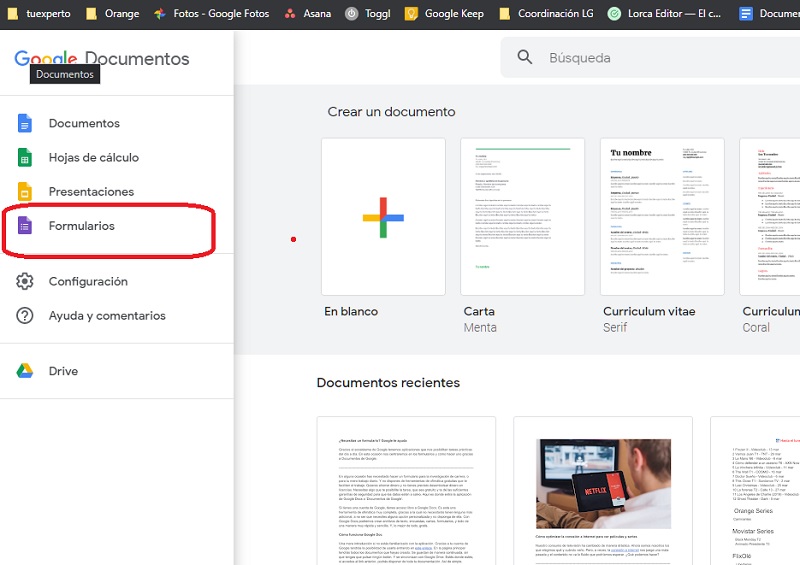Screen dimensions: 800x565
Task: Click the Google Drive triangle icon
Action: point(24,371)
